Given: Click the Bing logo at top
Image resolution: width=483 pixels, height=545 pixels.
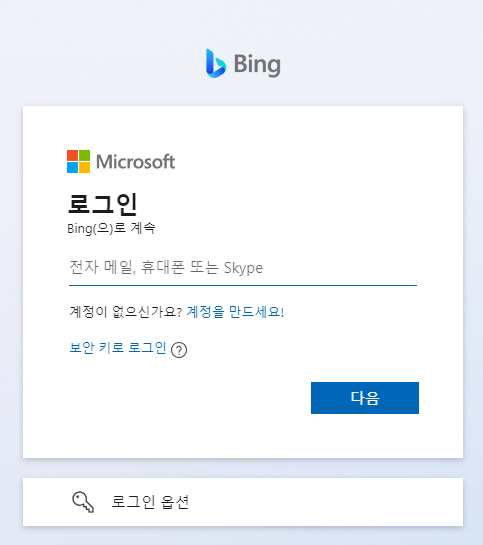Looking at the screenshot, I should pos(243,64).
